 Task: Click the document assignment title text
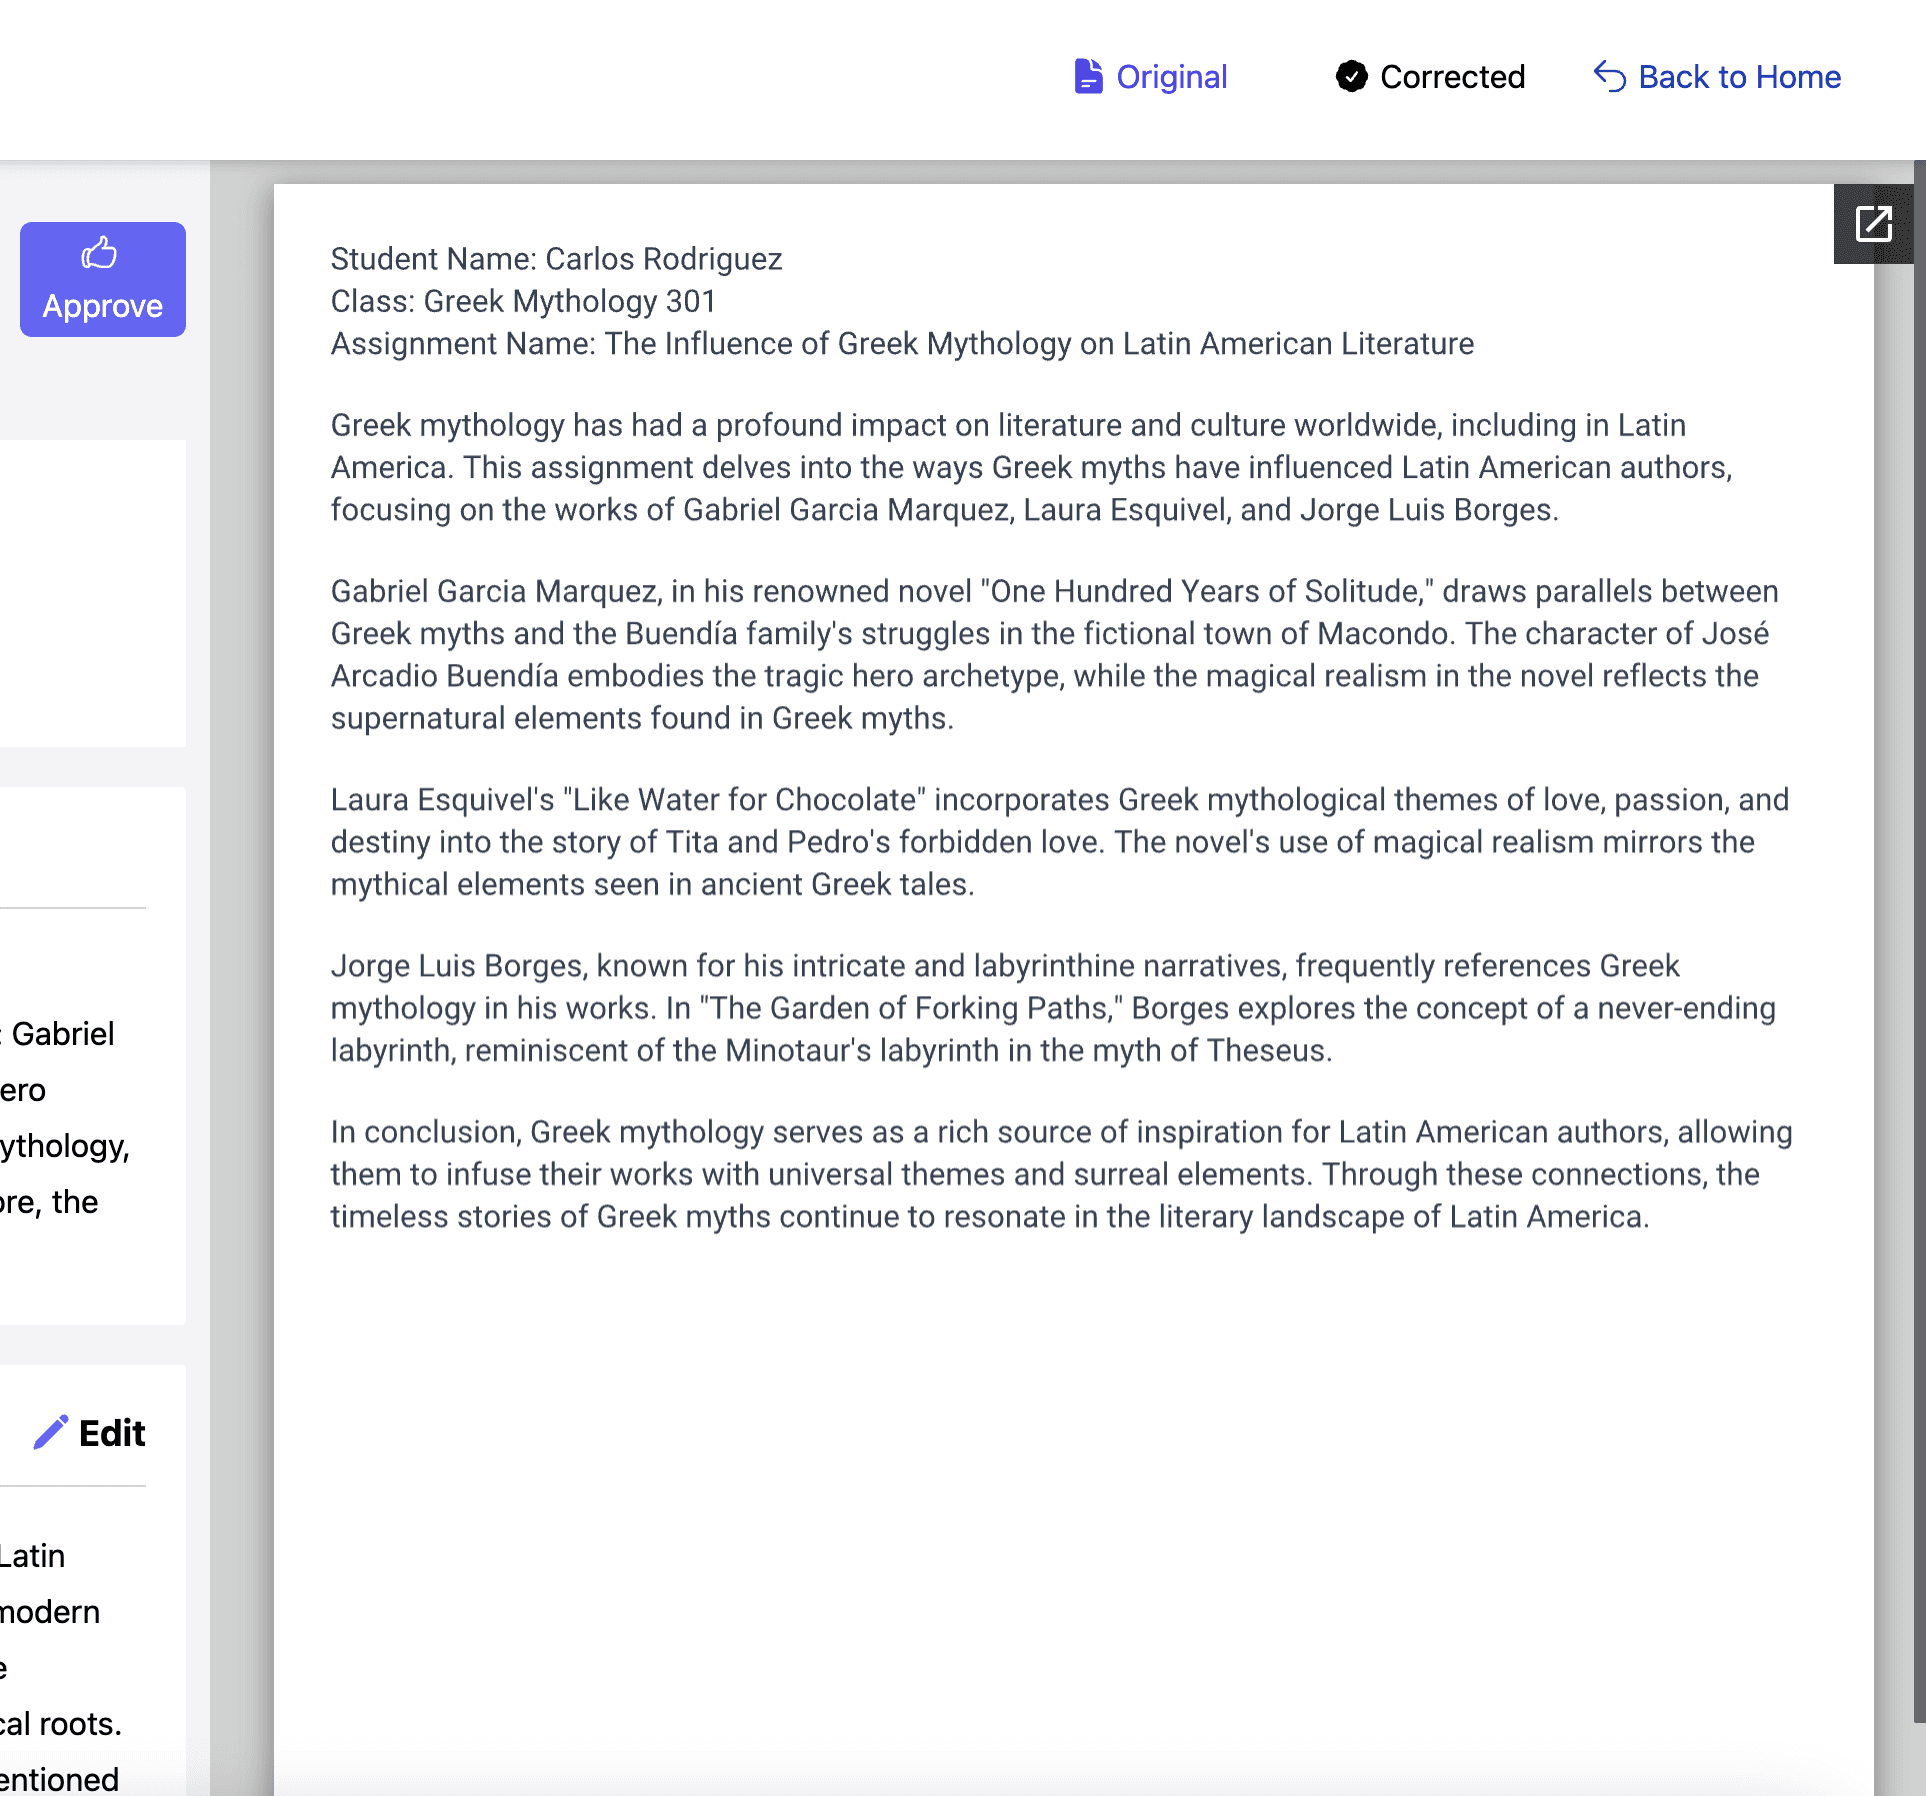[903, 344]
